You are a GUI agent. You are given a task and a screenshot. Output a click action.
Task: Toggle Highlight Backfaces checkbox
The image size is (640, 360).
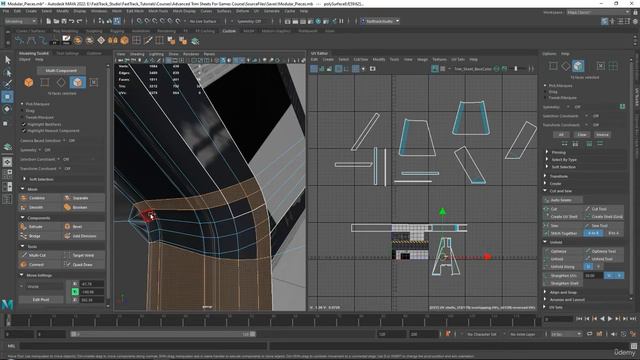pos(24,124)
